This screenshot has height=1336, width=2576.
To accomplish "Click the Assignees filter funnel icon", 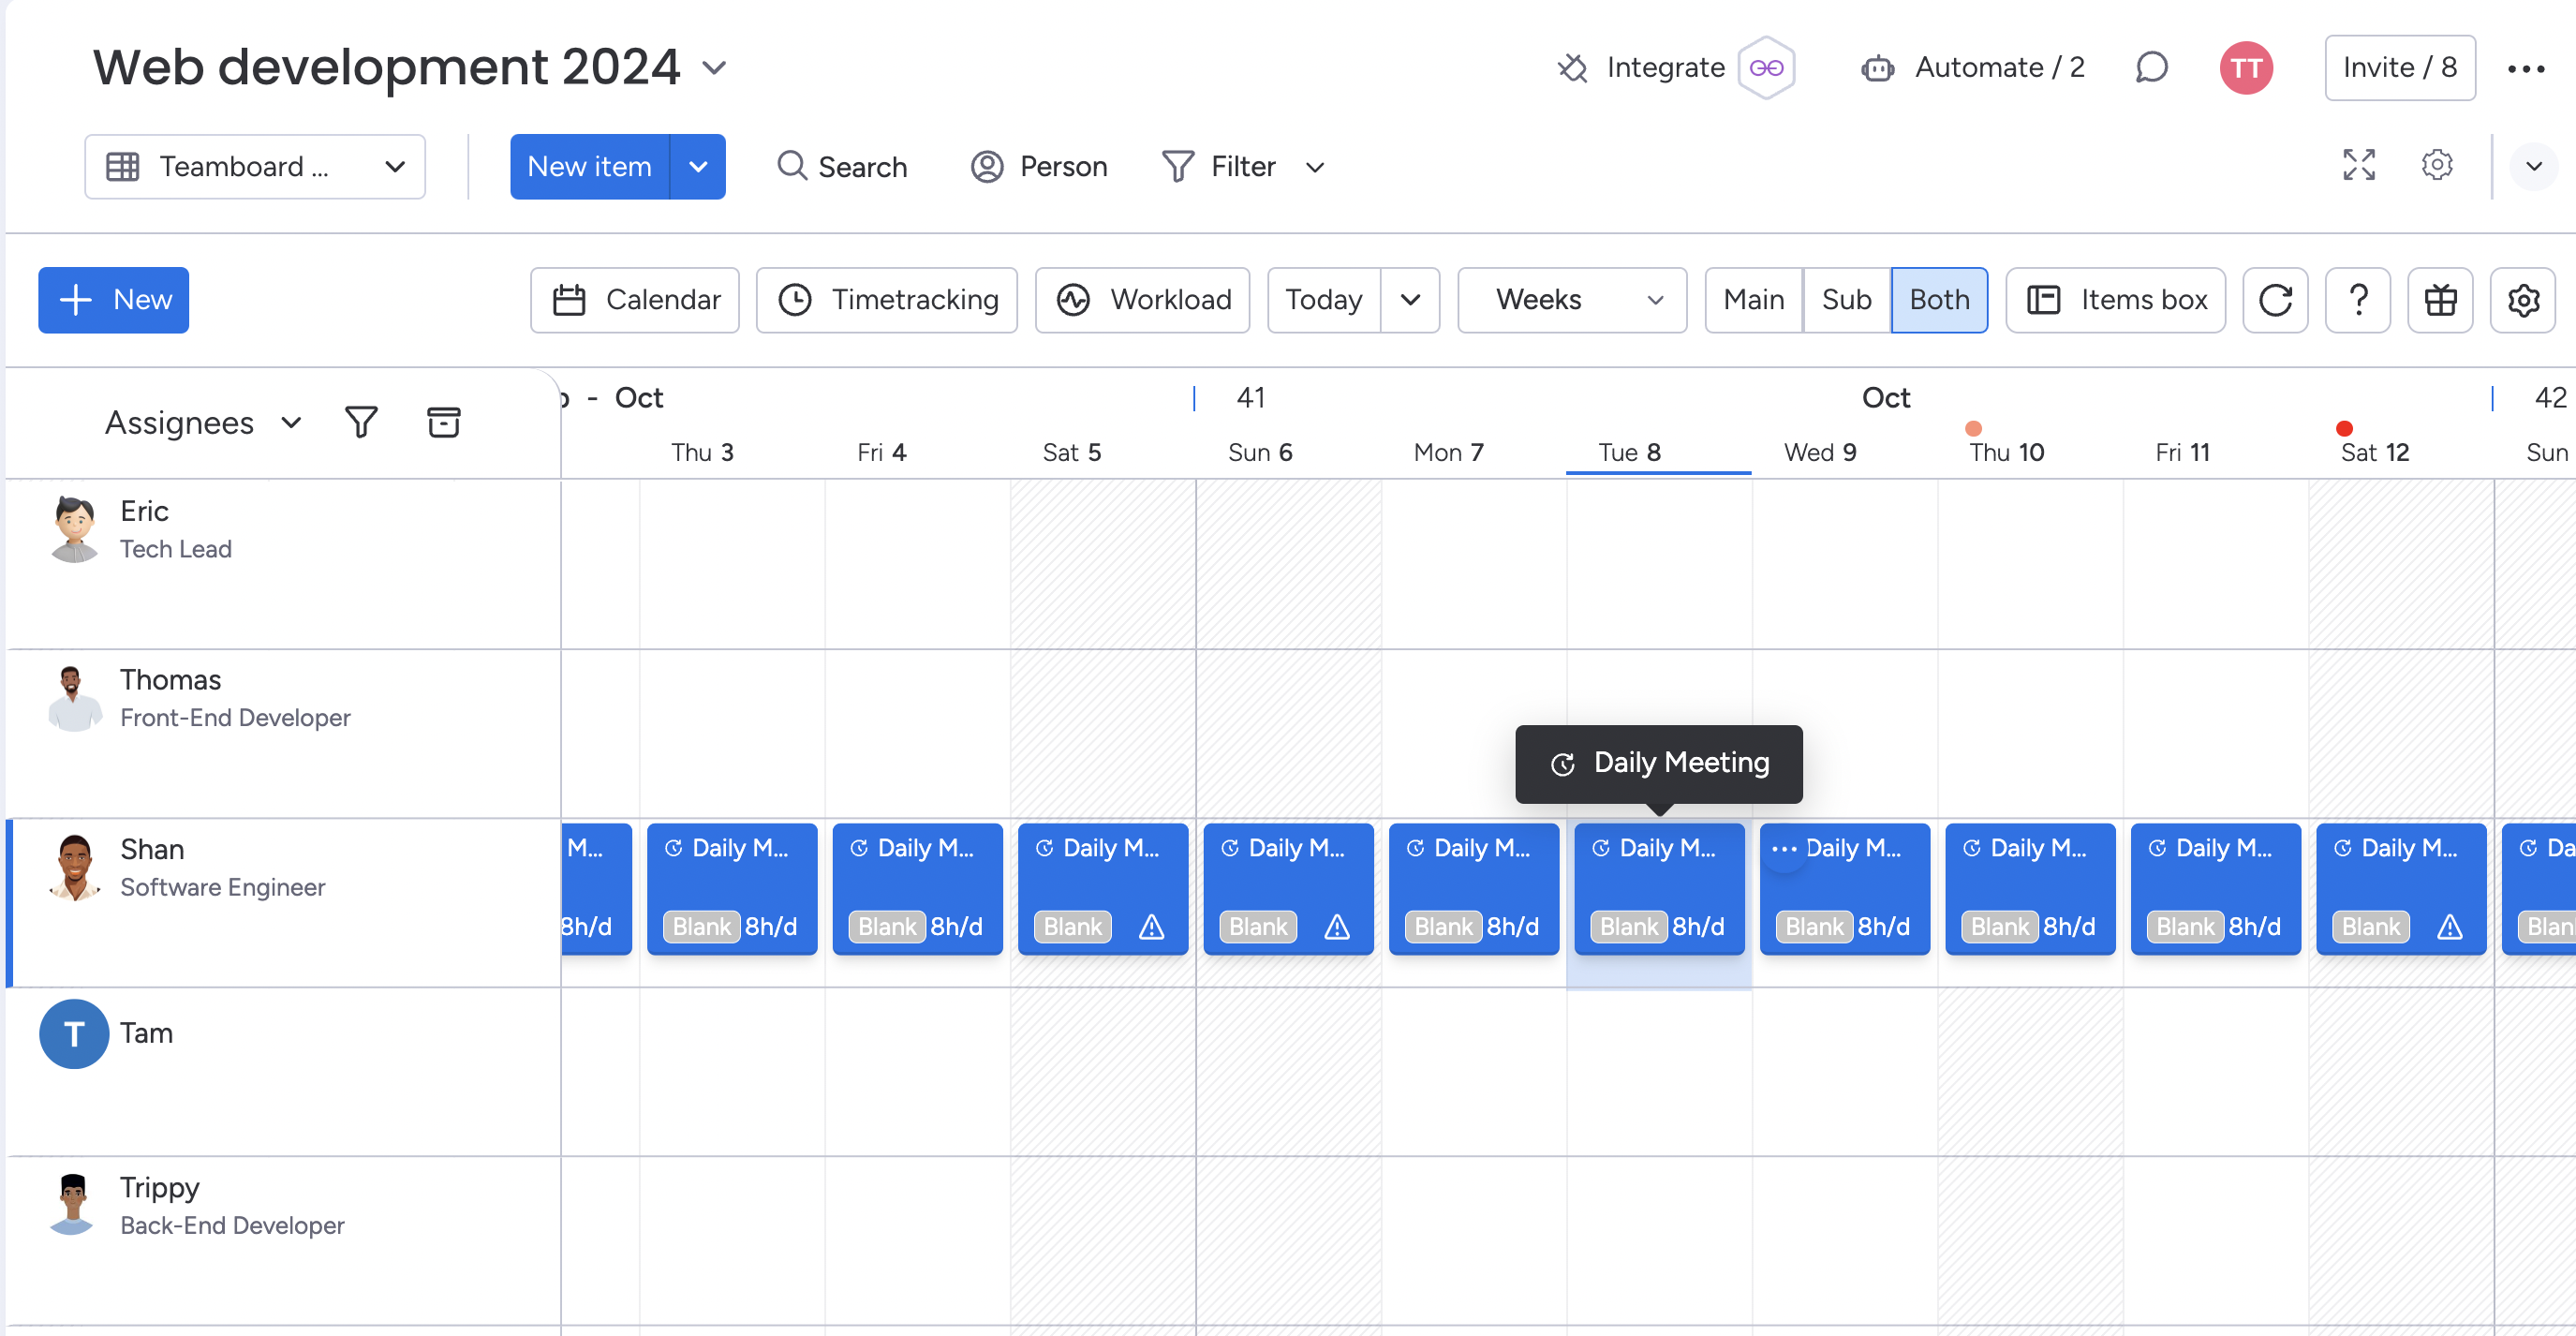I will pyautogui.click(x=361, y=422).
